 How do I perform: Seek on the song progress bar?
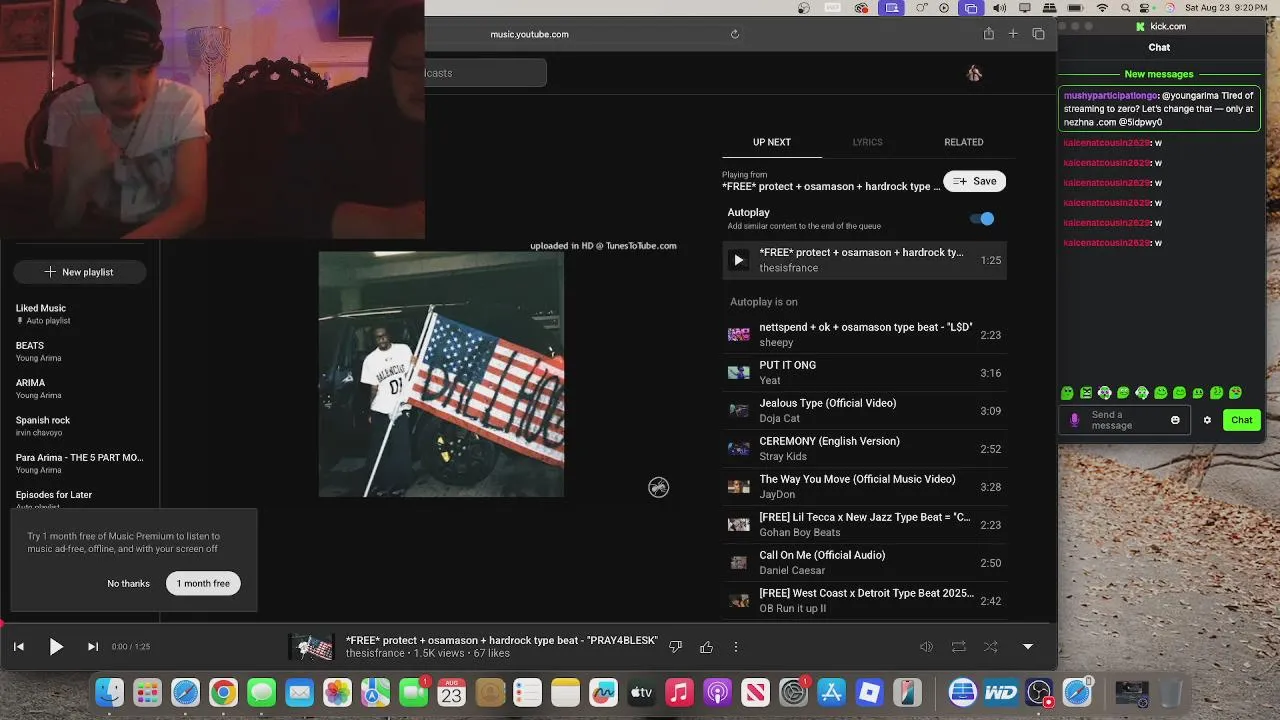[528, 625]
